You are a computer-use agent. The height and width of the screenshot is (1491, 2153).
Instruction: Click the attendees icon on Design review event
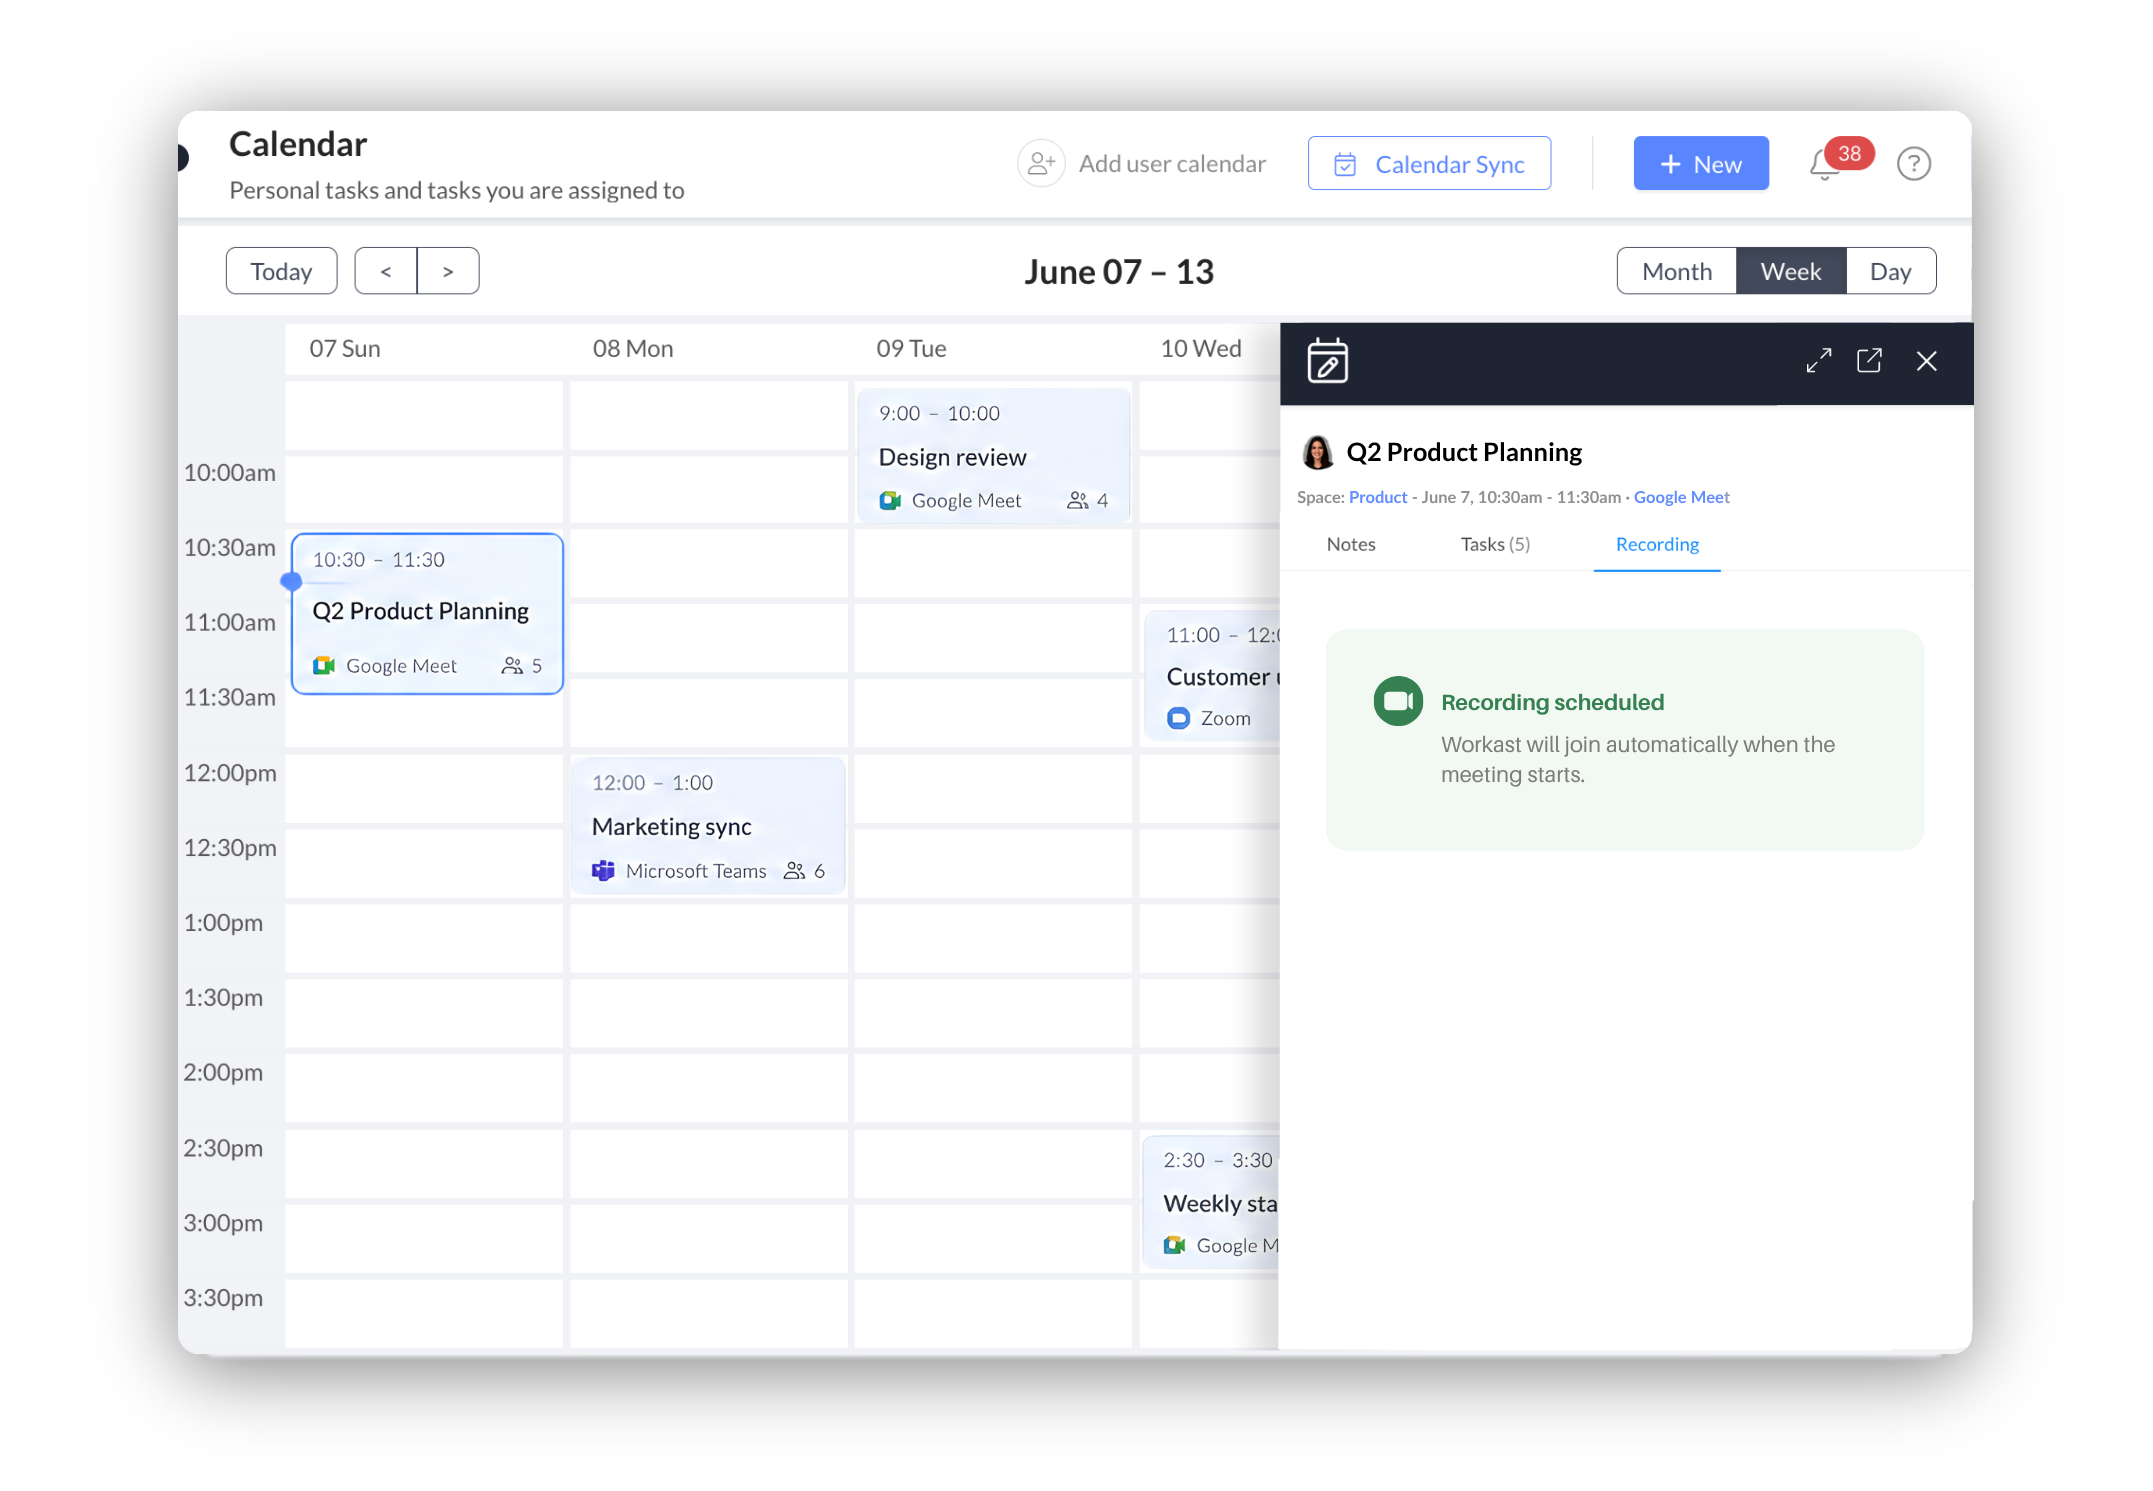[1077, 501]
